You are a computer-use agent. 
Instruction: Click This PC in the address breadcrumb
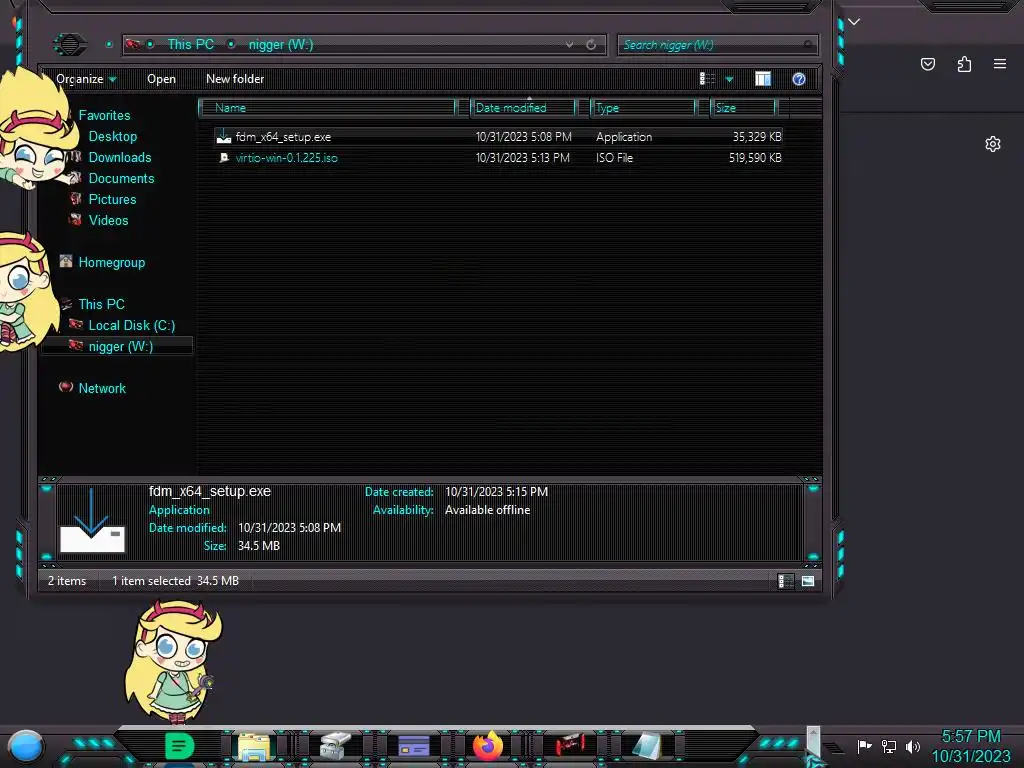[x=191, y=44]
